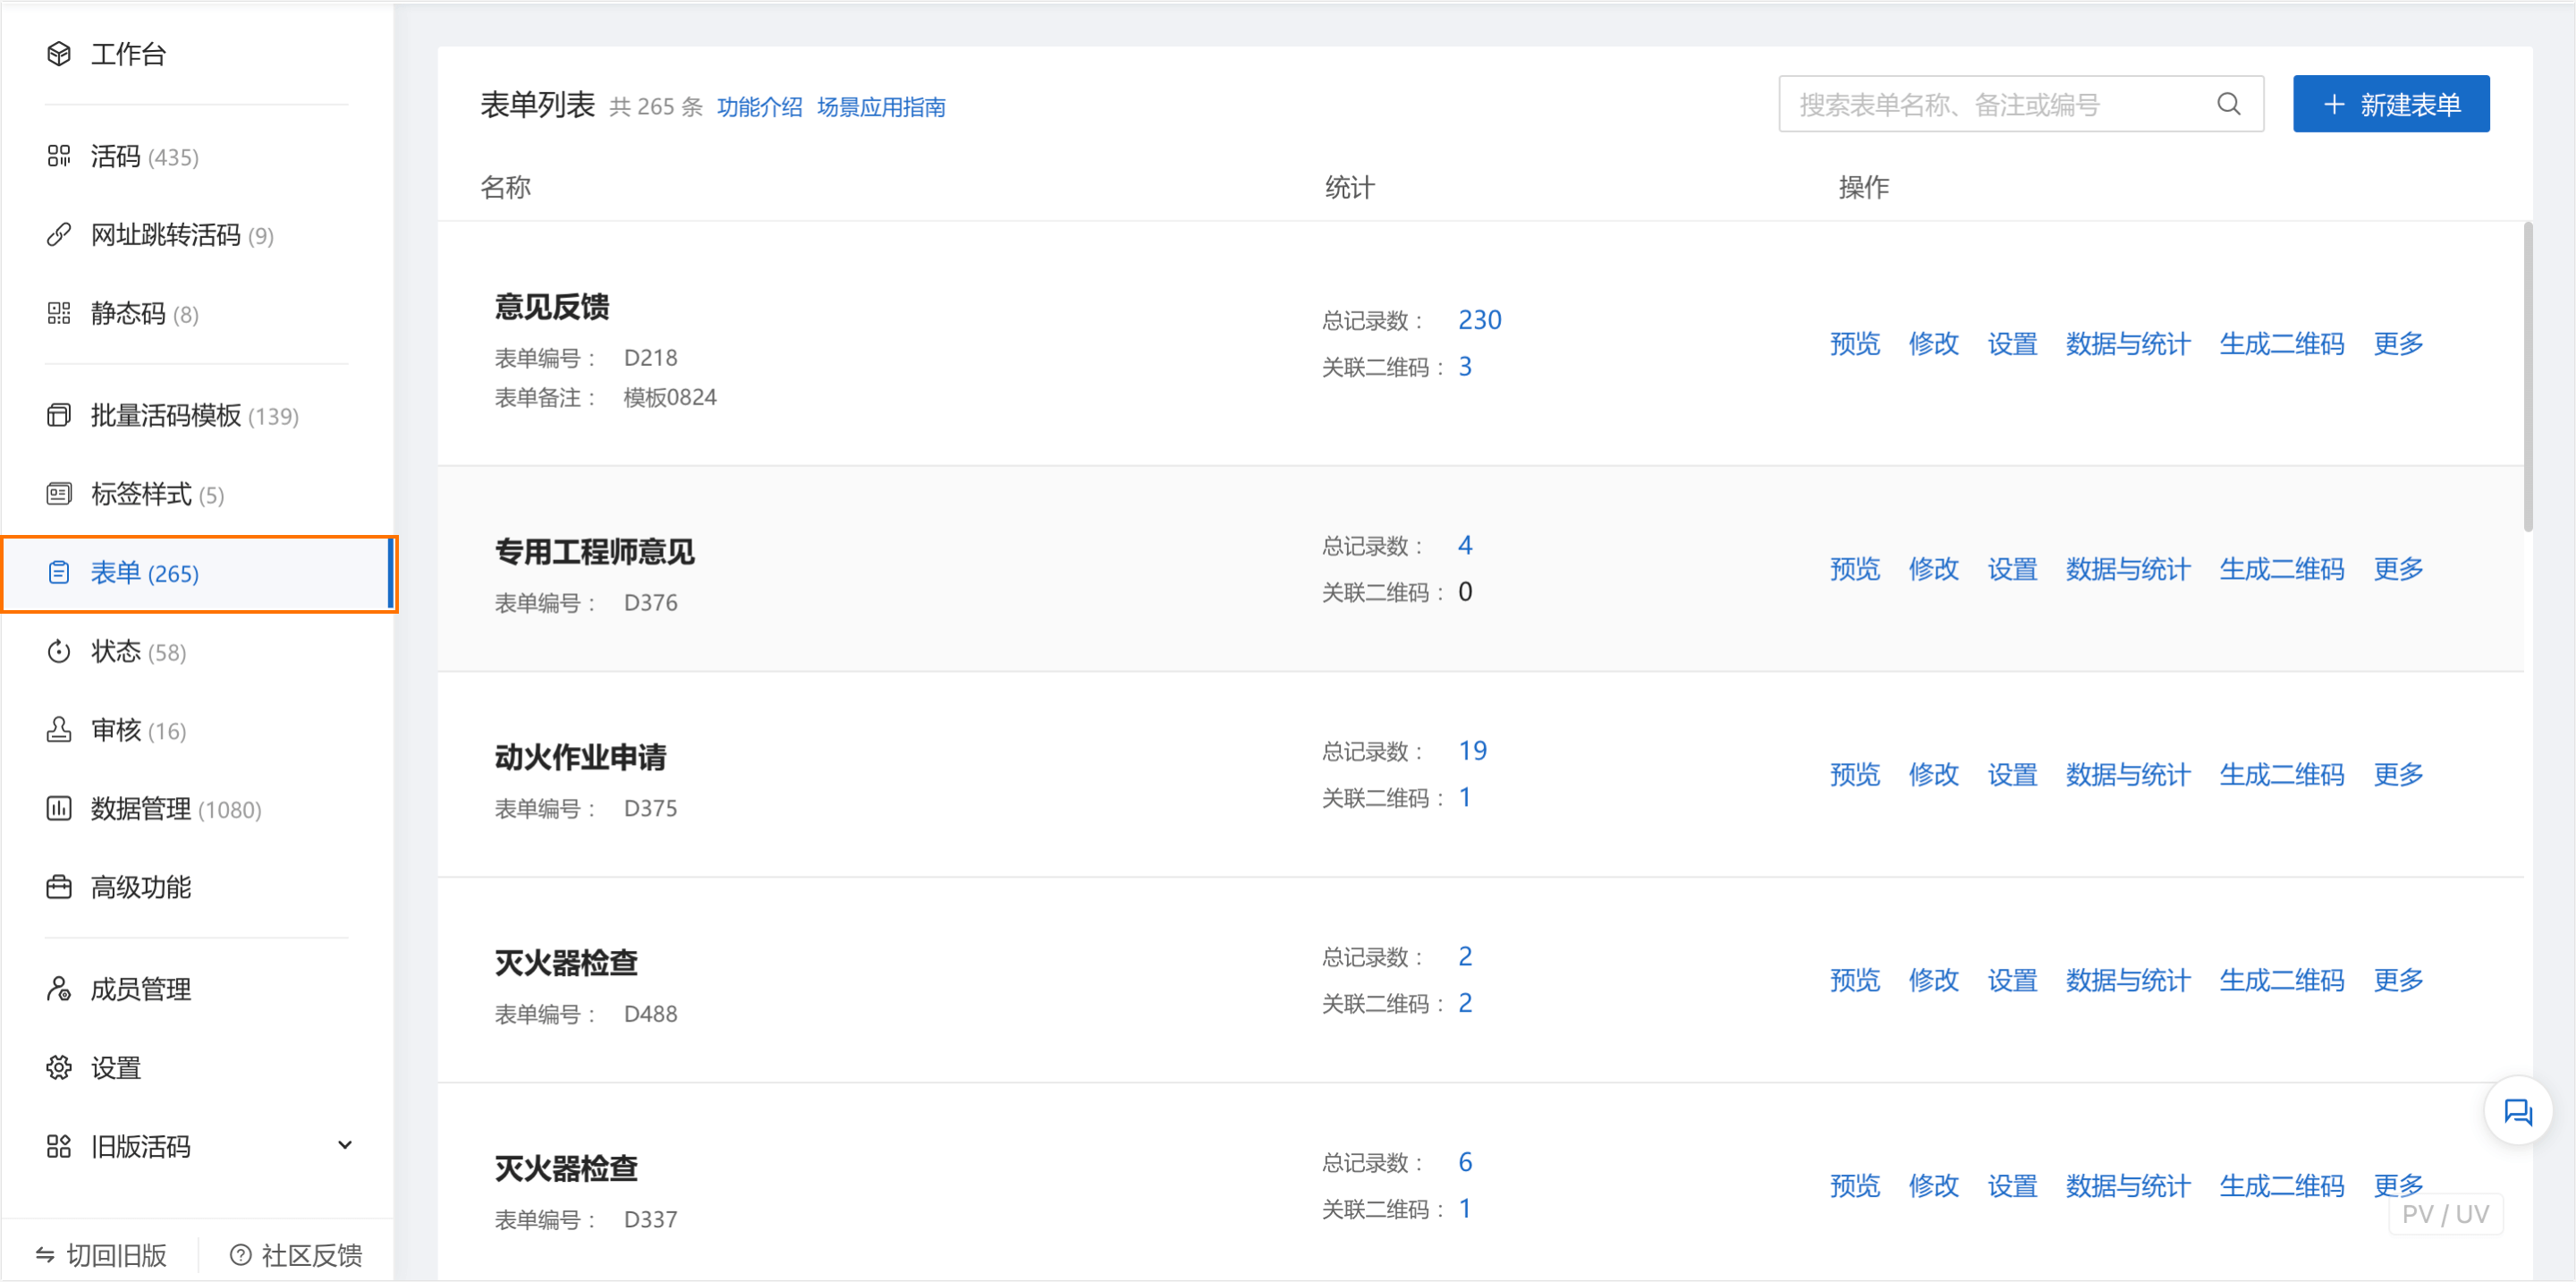Click the 审核 stamp icon

[58, 729]
